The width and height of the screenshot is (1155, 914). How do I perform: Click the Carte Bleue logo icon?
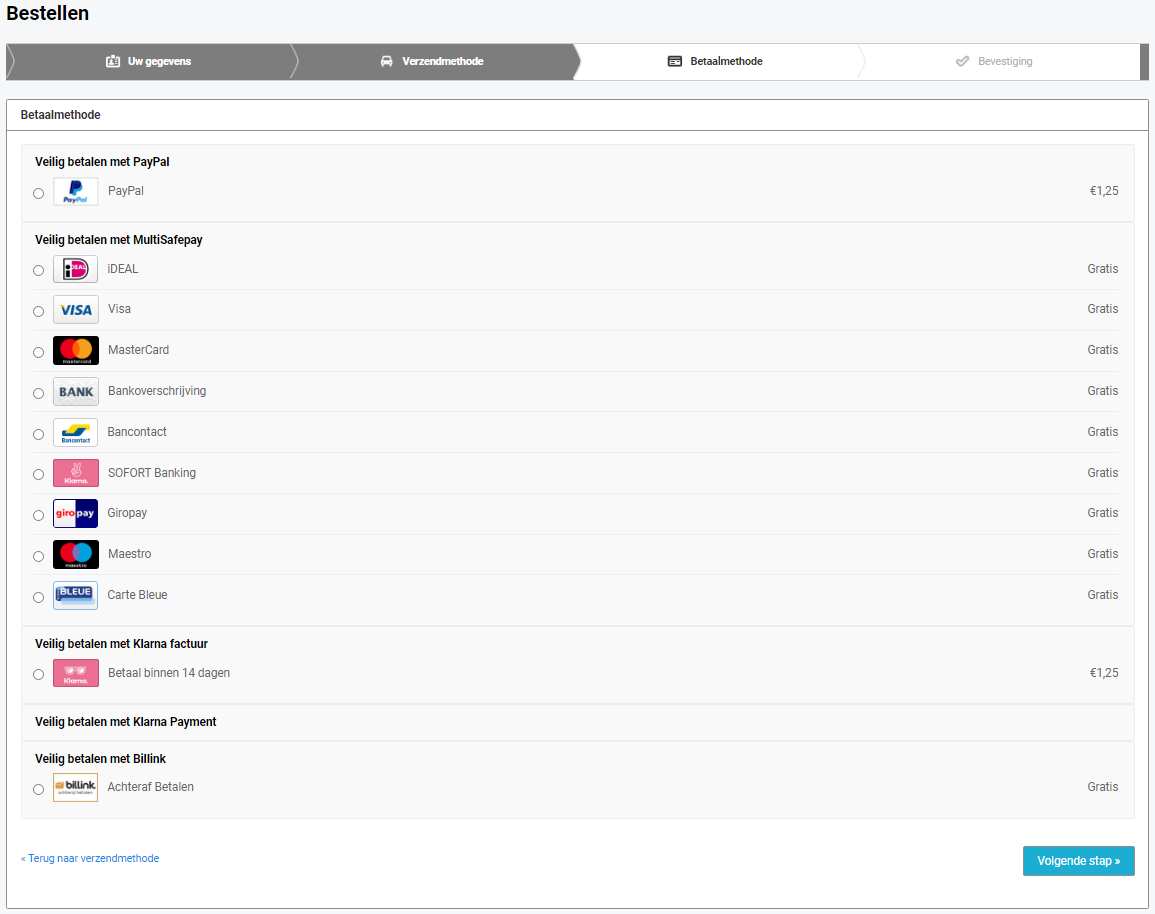coord(76,596)
